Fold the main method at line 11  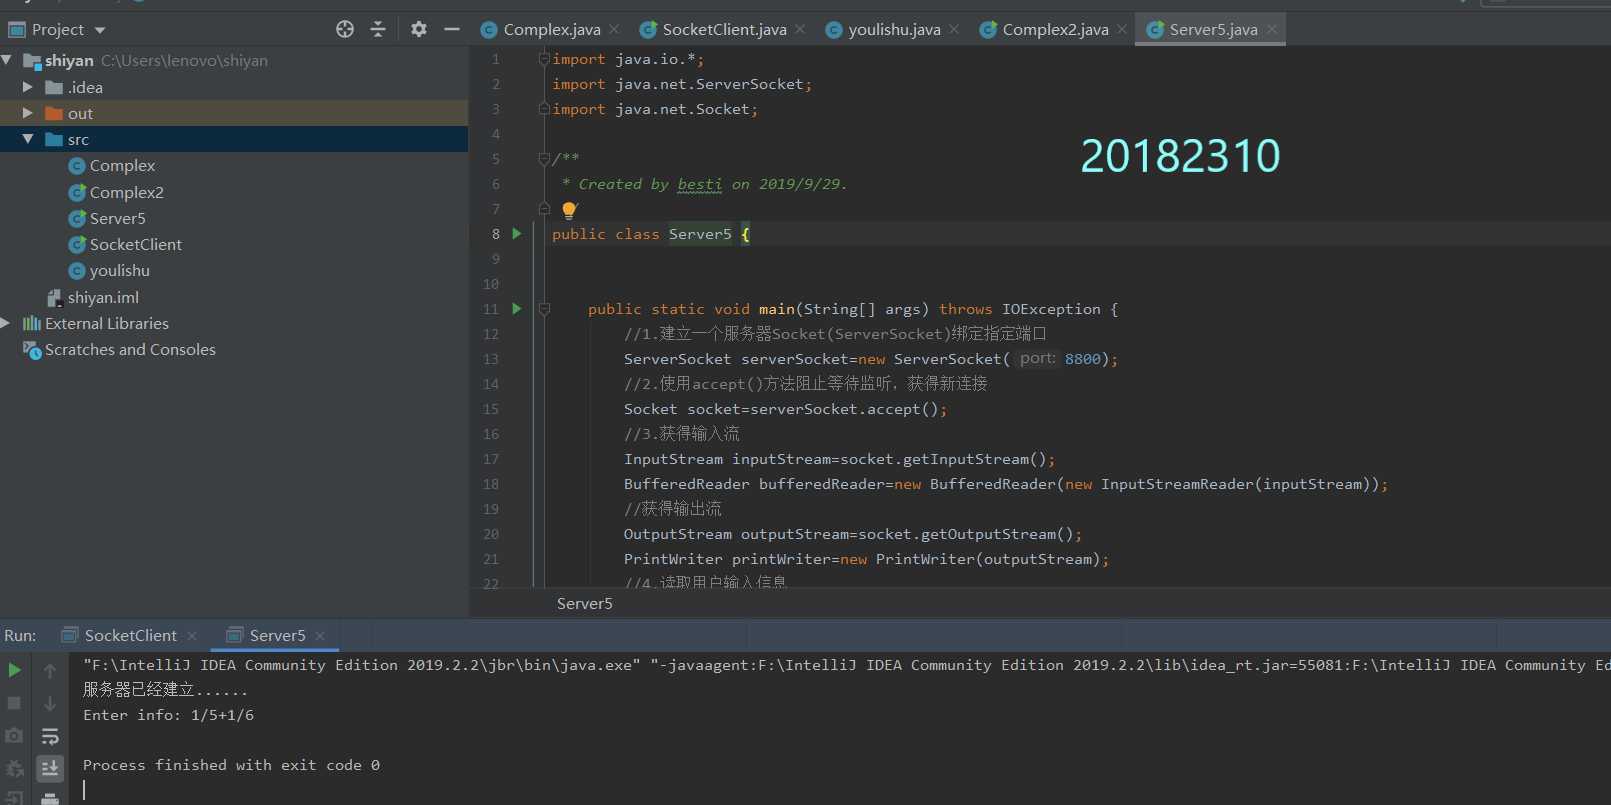pyautogui.click(x=544, y=309)
